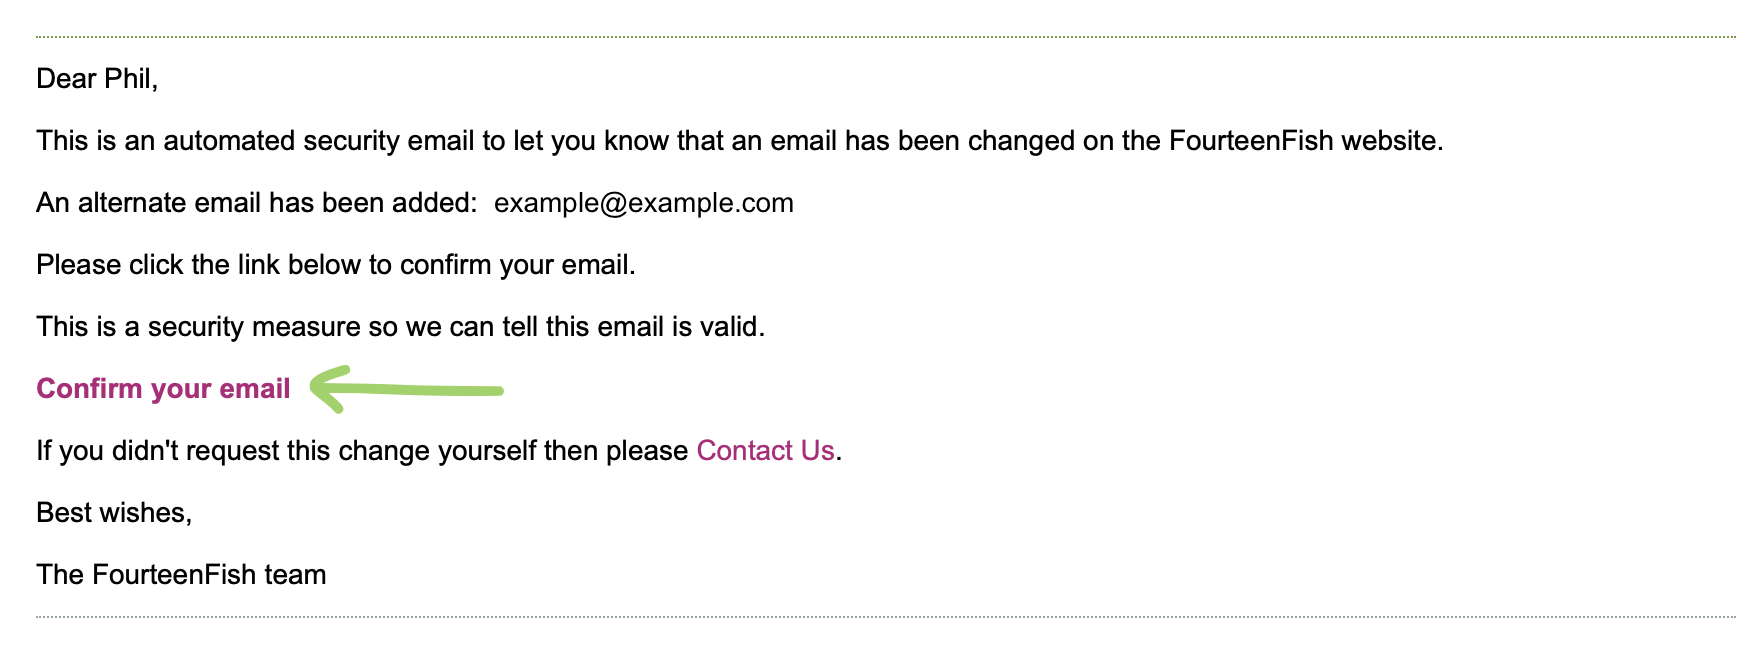This screenshot has height=652, width=1762.
Task: Click the 'This is a security measure' sentence
Action: pyautogui.click(x=400, y=327)
